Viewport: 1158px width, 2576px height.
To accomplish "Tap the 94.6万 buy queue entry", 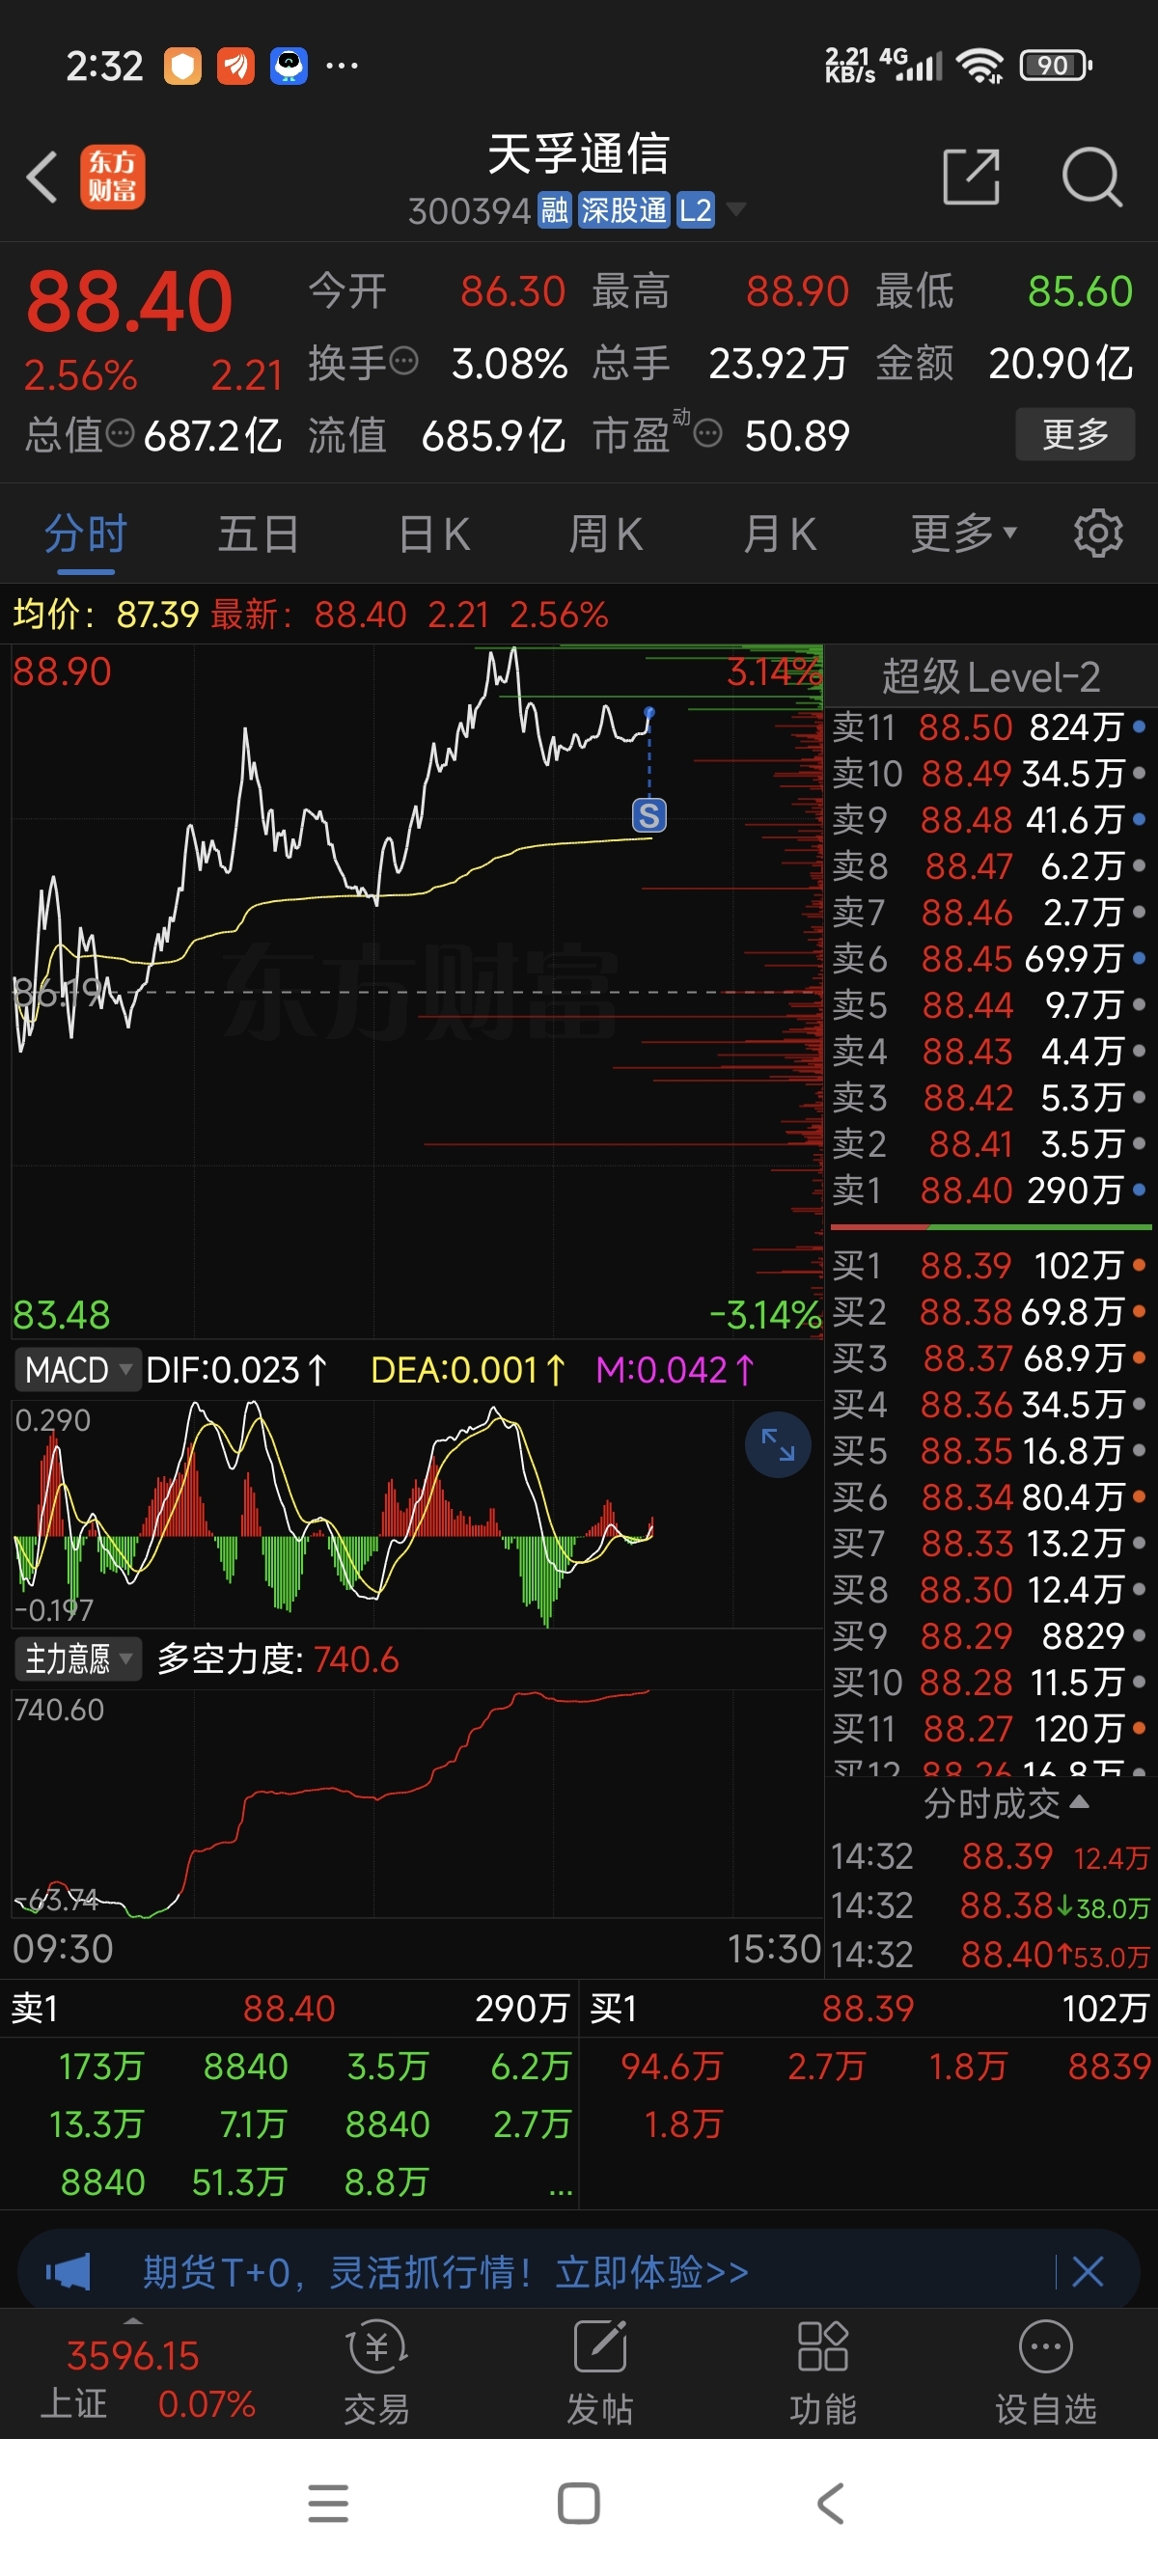I will pyautogui.click(x=671, y=2066).
